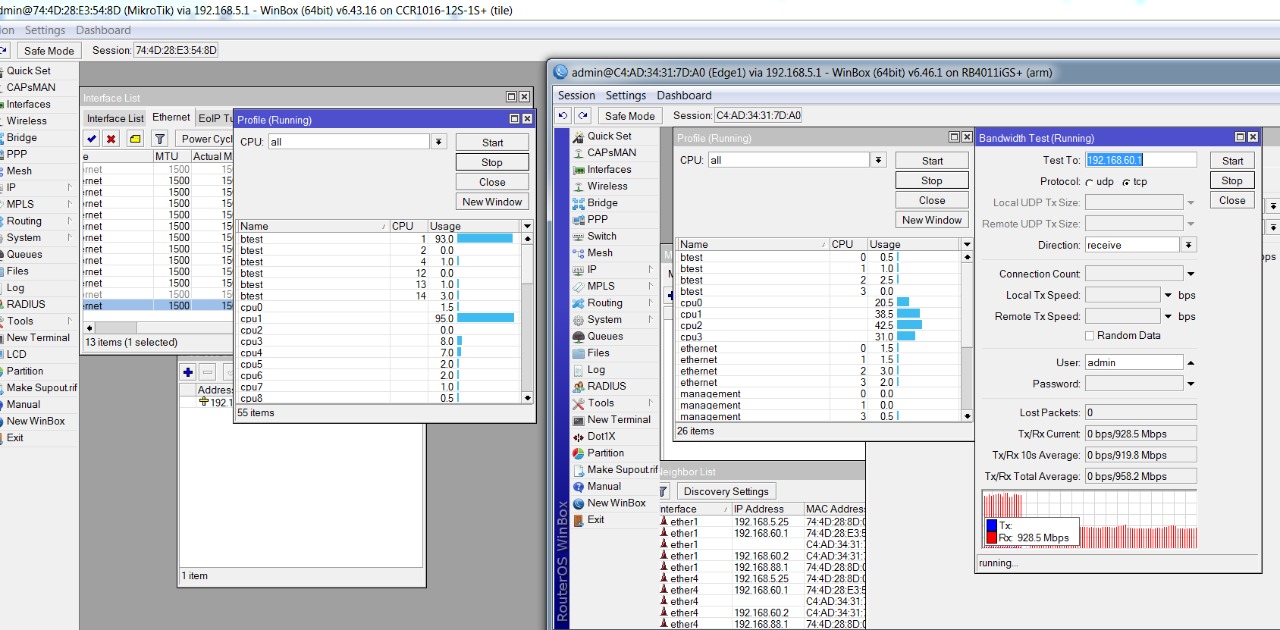
Task: Collapse the User field arrow
Action: coord(1190,363)
